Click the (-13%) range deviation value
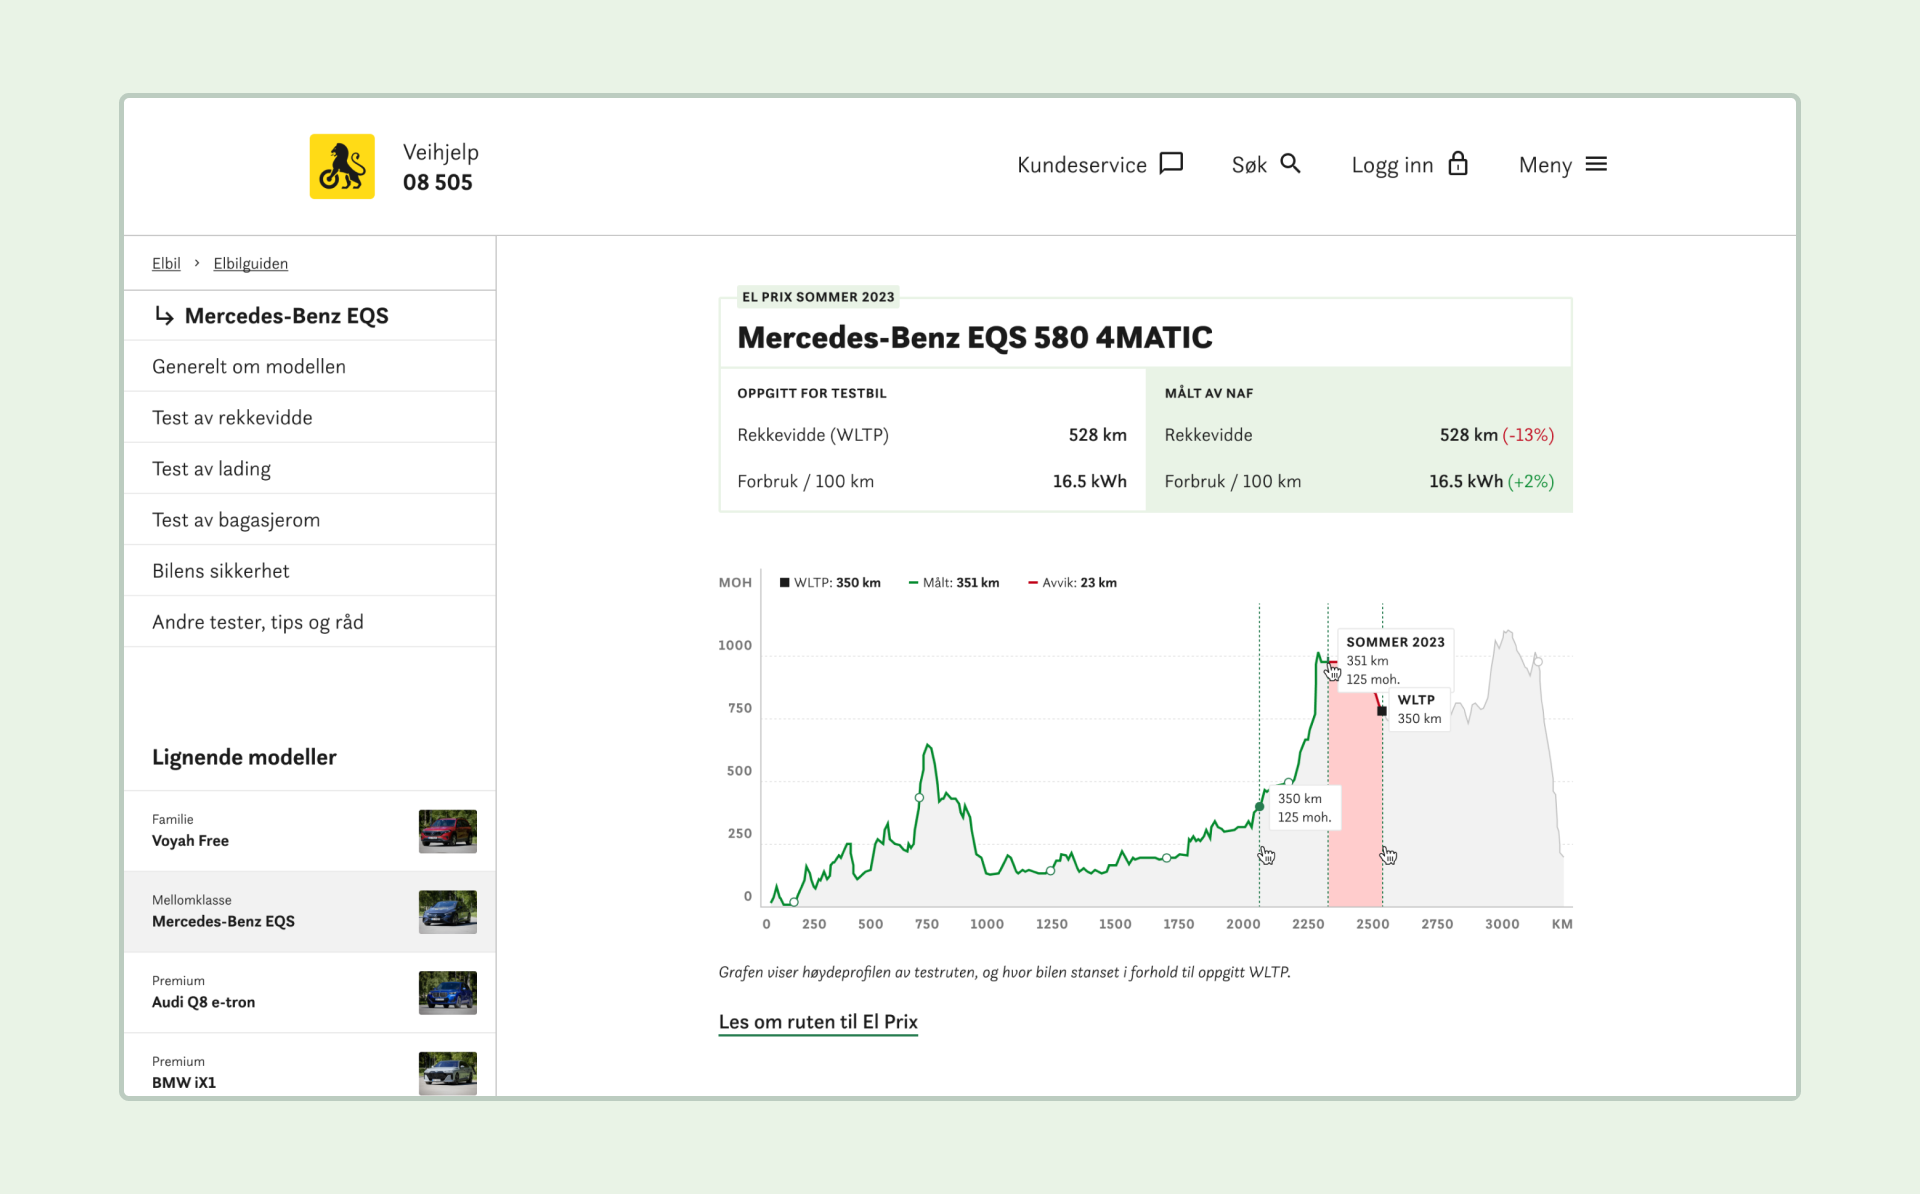The image size is (1920, 1194). tap(1528, 435)
